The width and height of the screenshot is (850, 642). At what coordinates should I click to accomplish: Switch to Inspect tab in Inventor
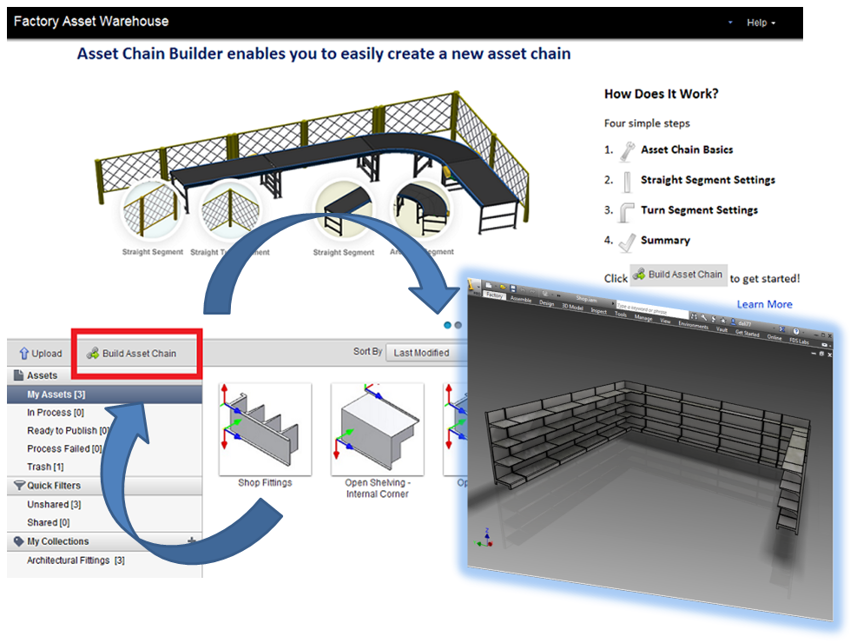599,311
